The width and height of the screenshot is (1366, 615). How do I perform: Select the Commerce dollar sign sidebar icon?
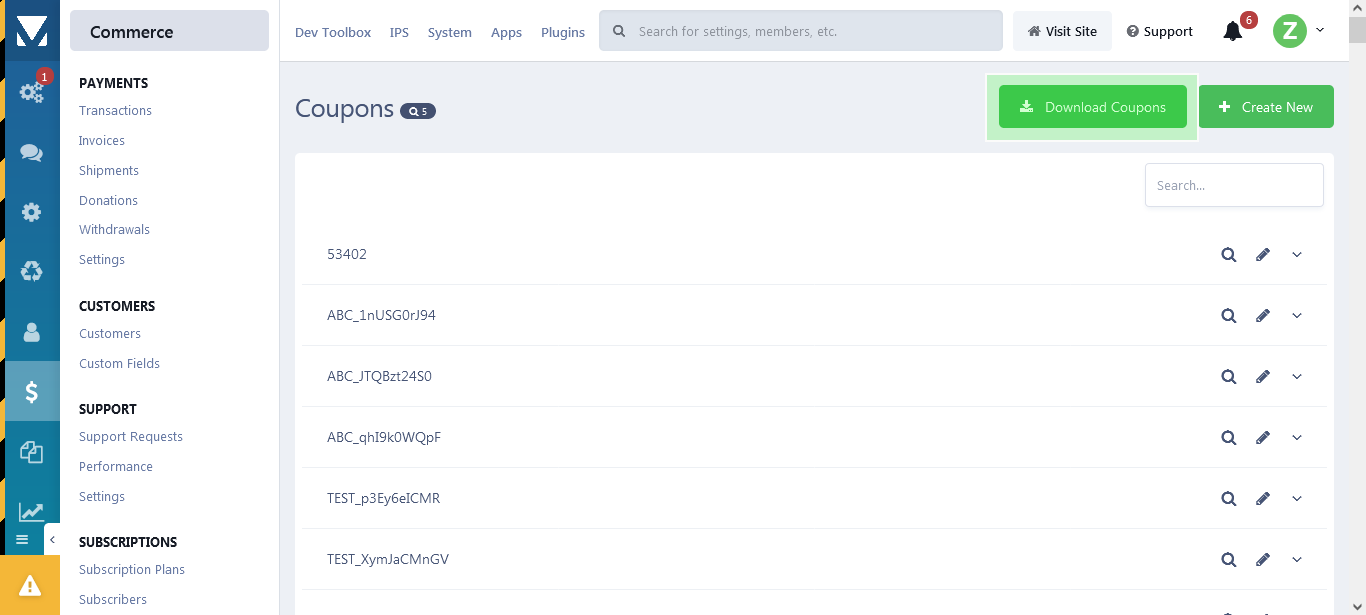[x=32, y=392]
